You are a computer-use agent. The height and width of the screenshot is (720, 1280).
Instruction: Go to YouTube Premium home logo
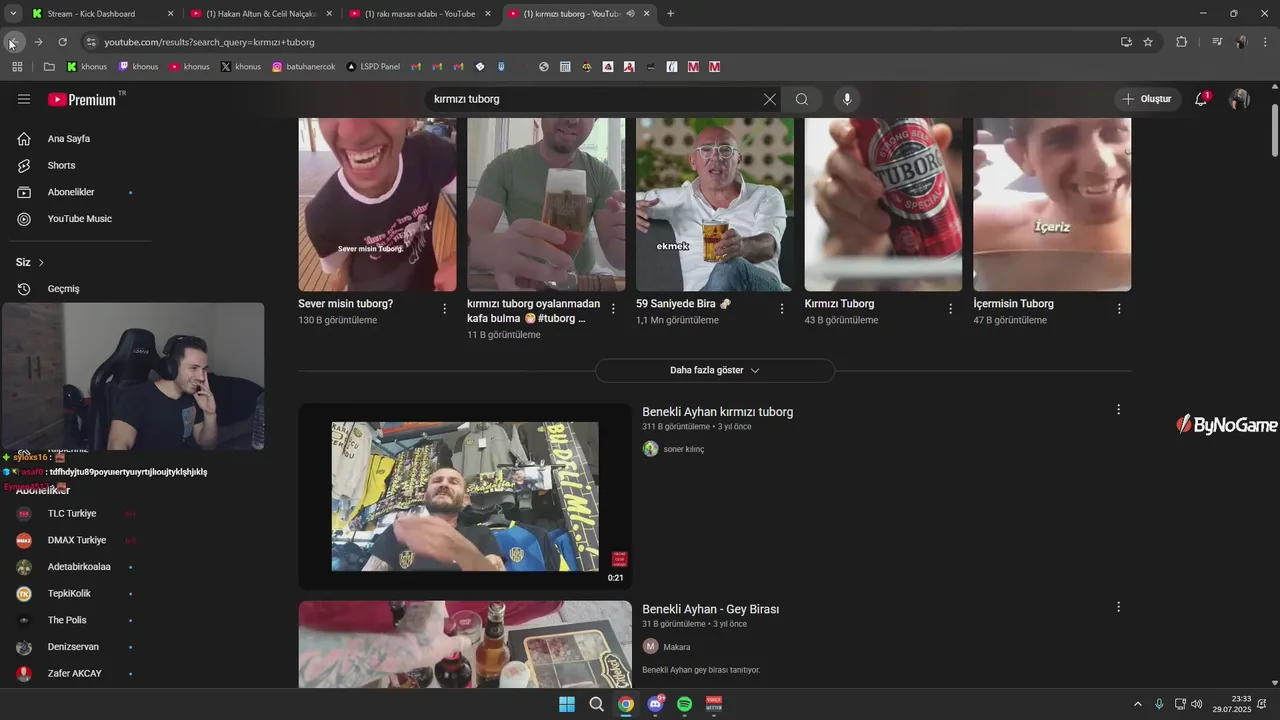(x=82, y=99)
